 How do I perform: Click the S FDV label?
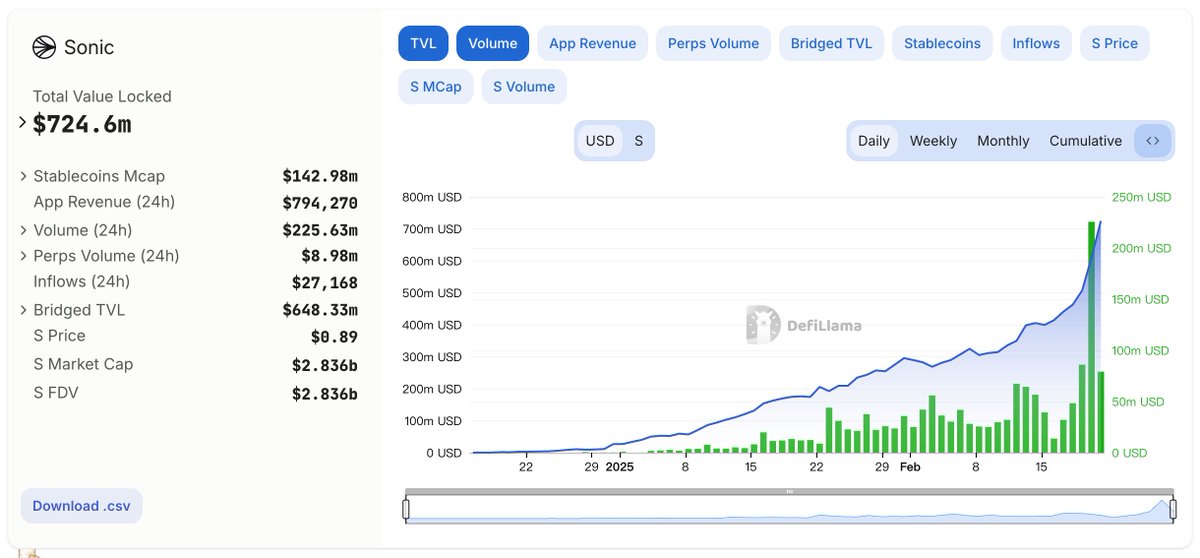pyautogui.click(x=56, y=393)
